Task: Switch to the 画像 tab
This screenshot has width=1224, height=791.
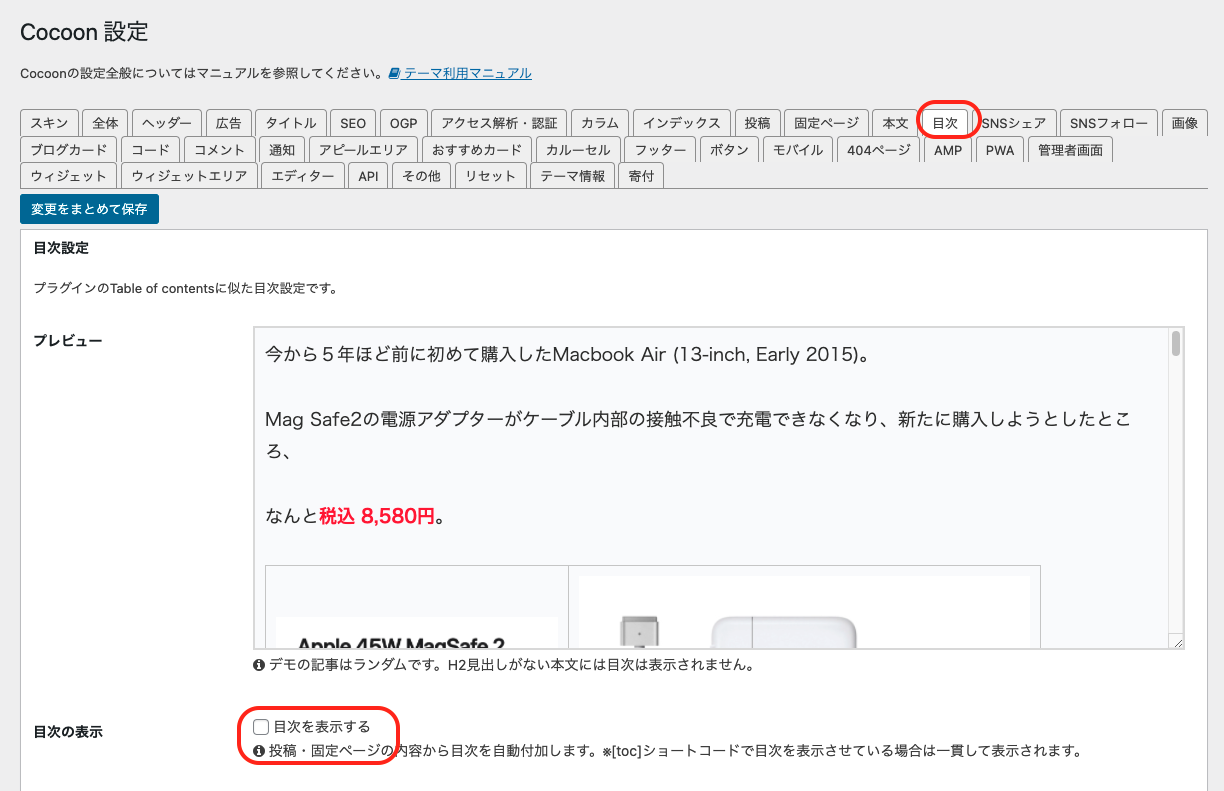Action: [x=1185, y=123]
